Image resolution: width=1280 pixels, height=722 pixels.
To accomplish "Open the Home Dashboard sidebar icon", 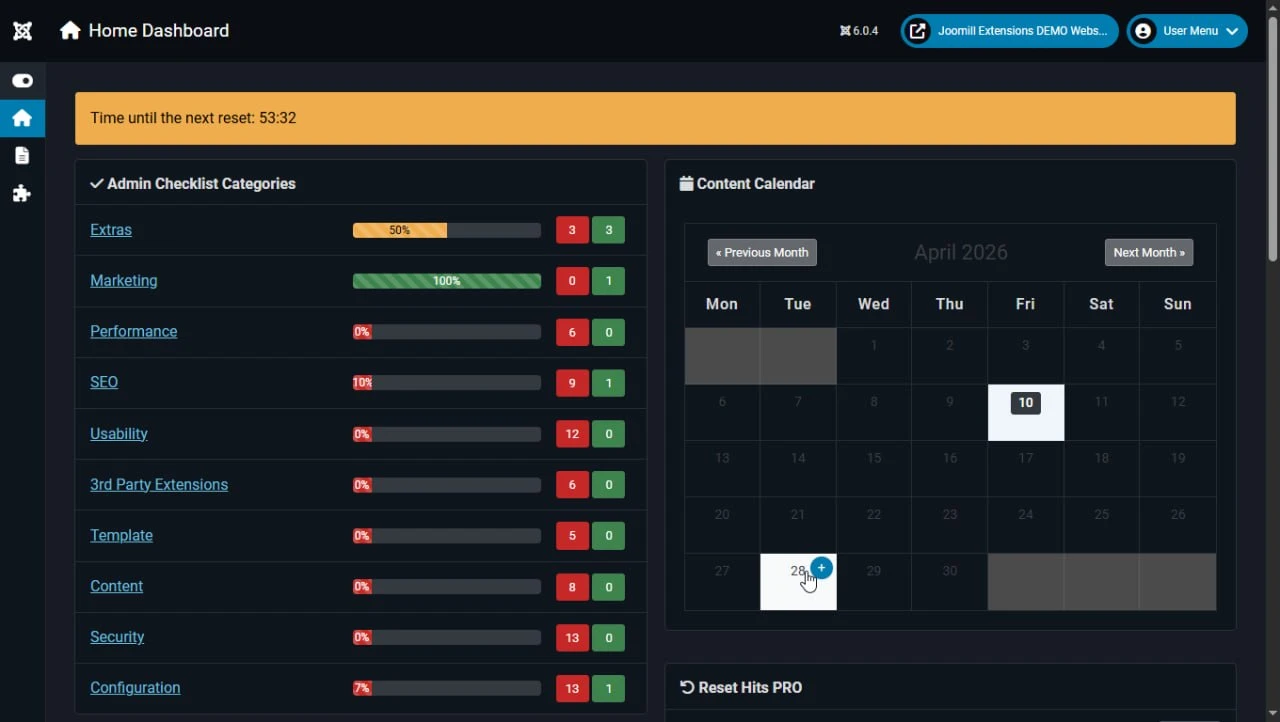I will coord(22,118).
